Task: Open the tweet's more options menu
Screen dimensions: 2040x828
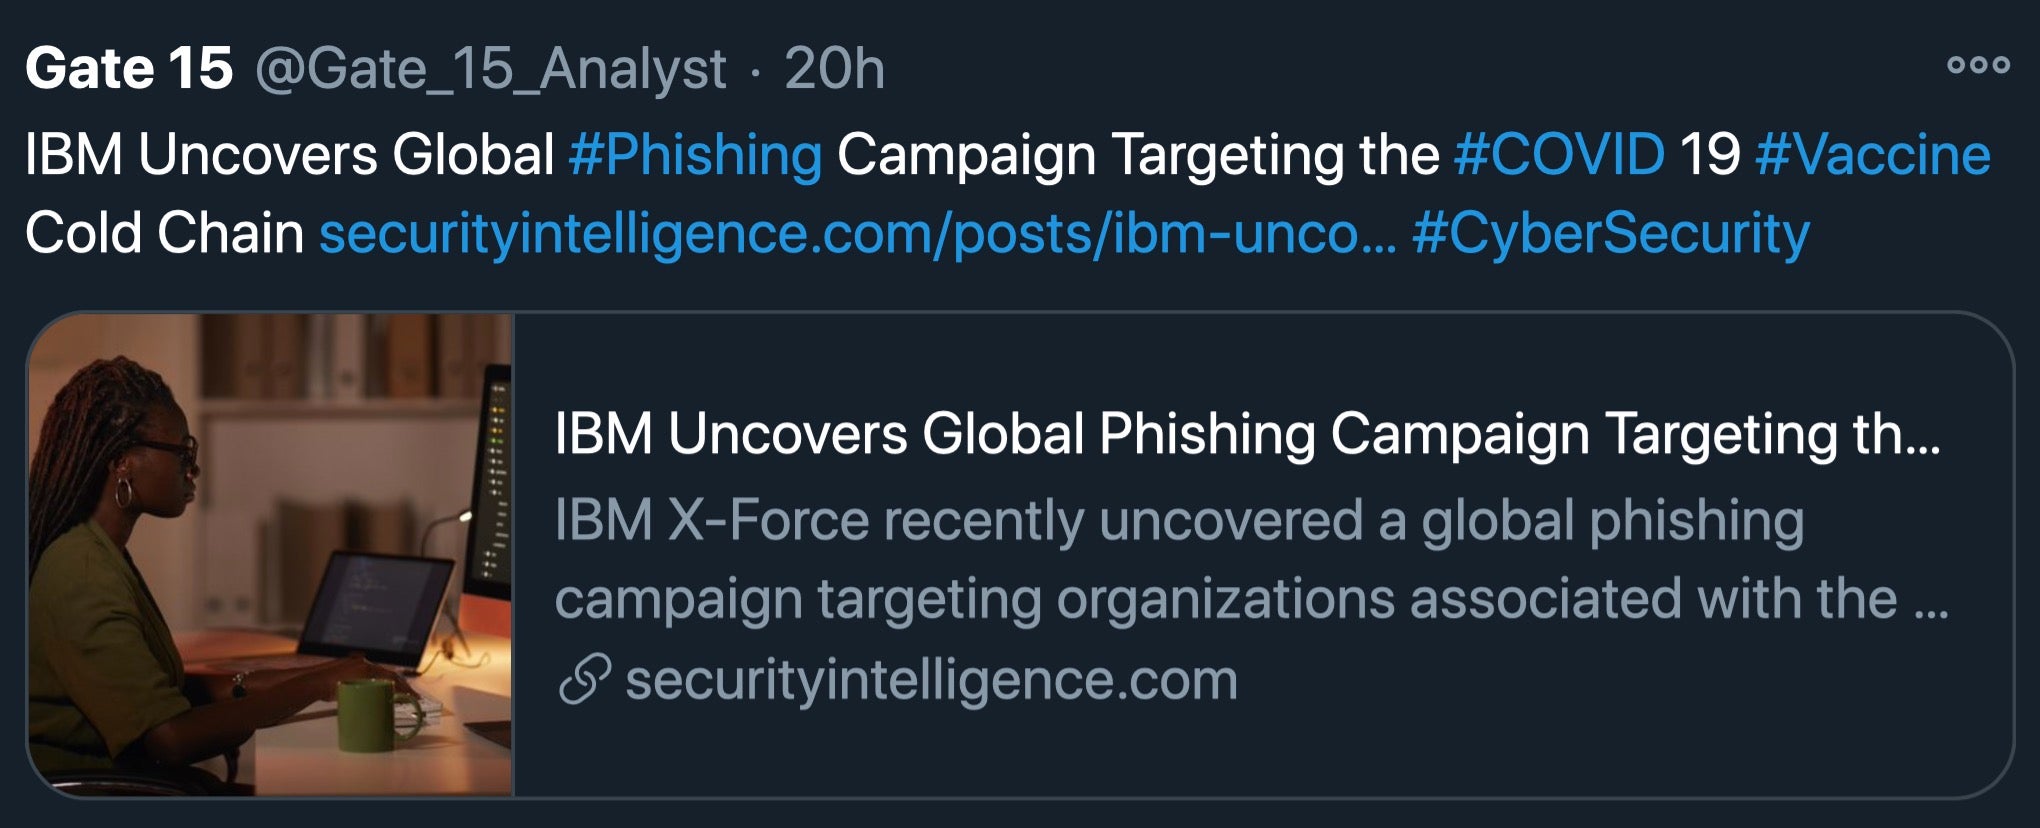Action: (1977, 66)
